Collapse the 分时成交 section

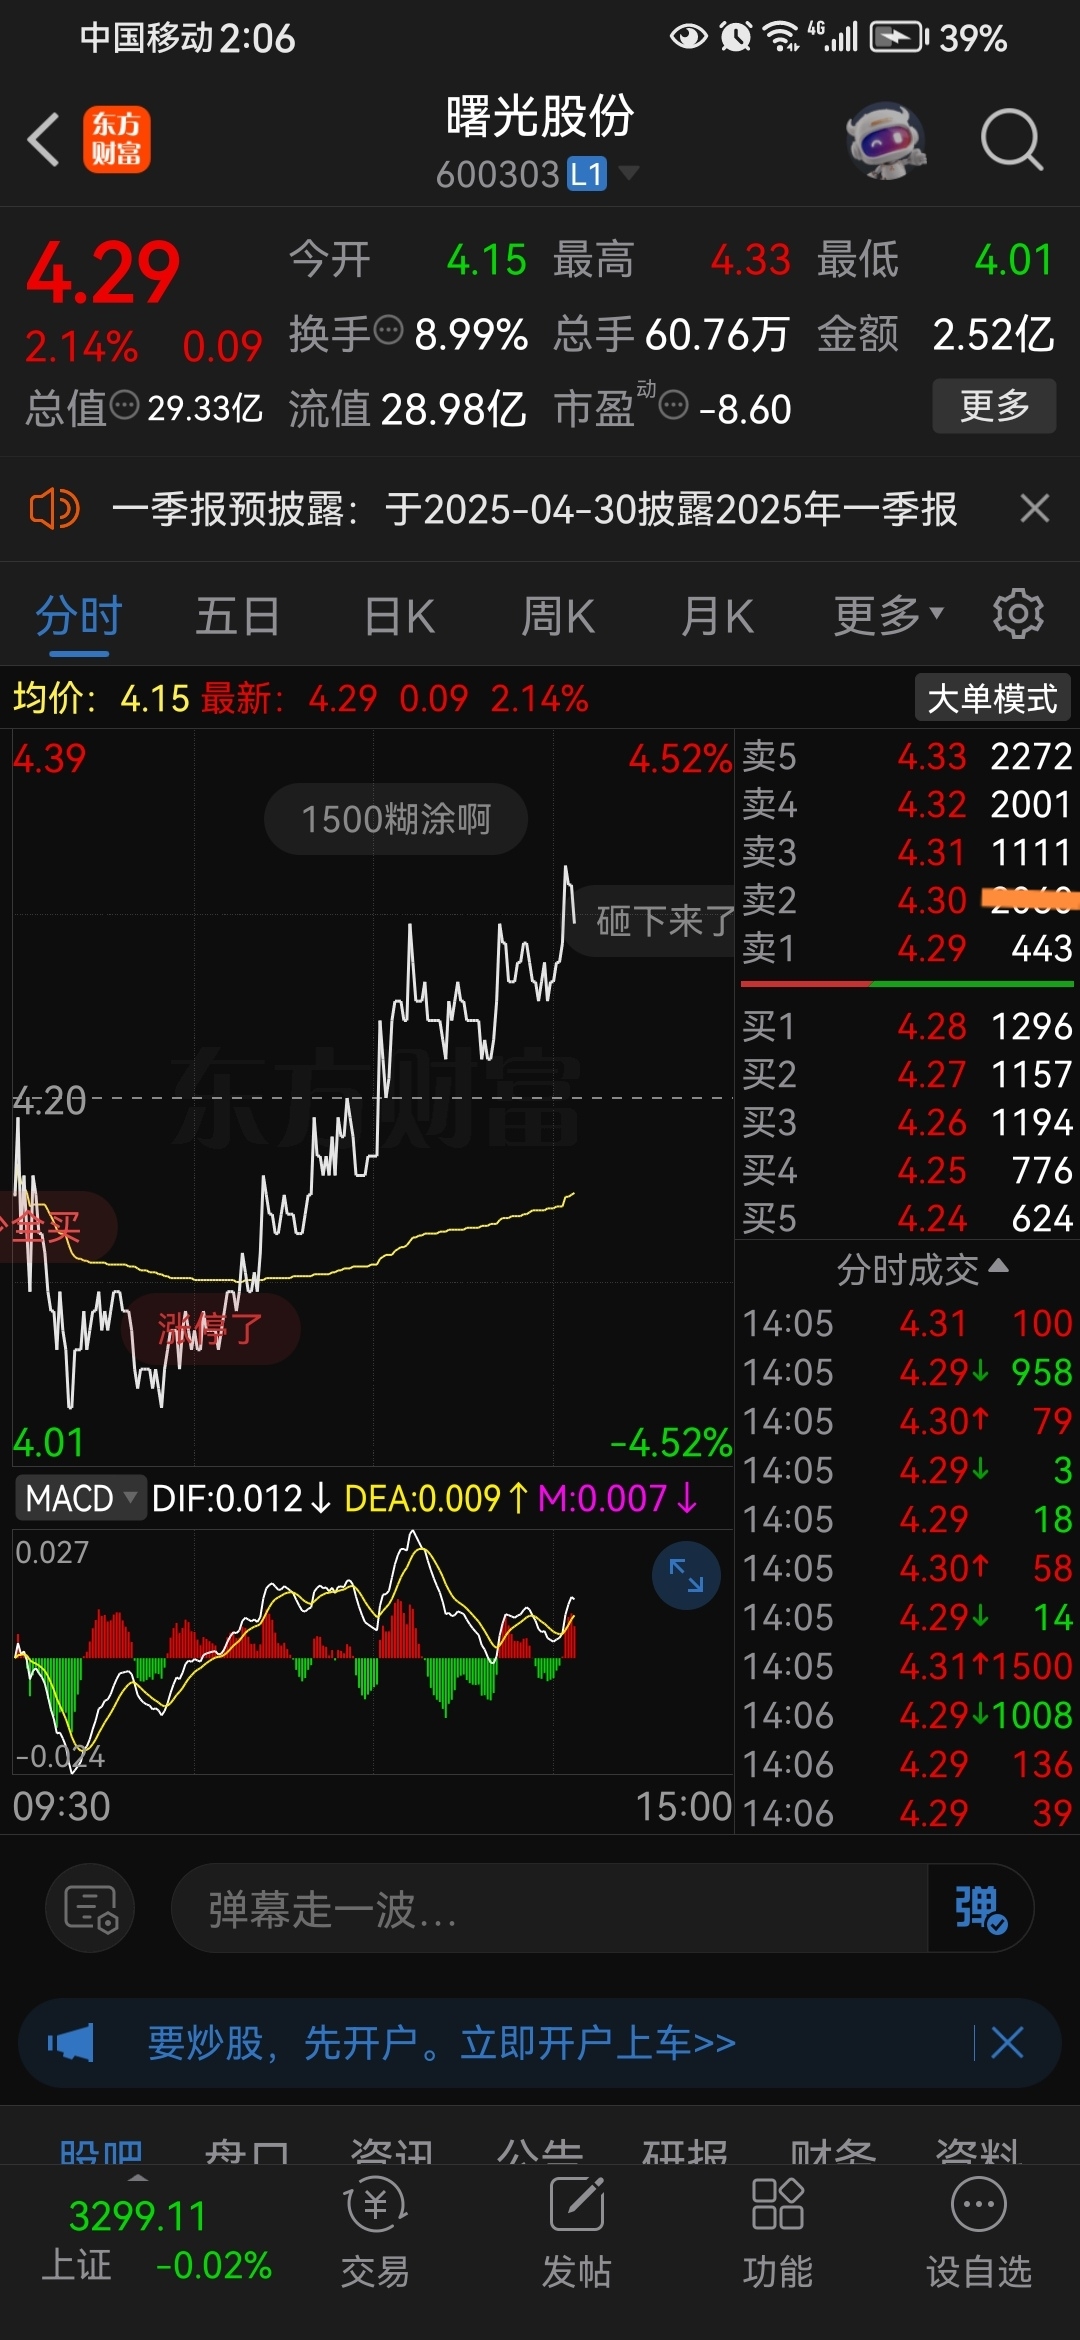pos(922,1269)
